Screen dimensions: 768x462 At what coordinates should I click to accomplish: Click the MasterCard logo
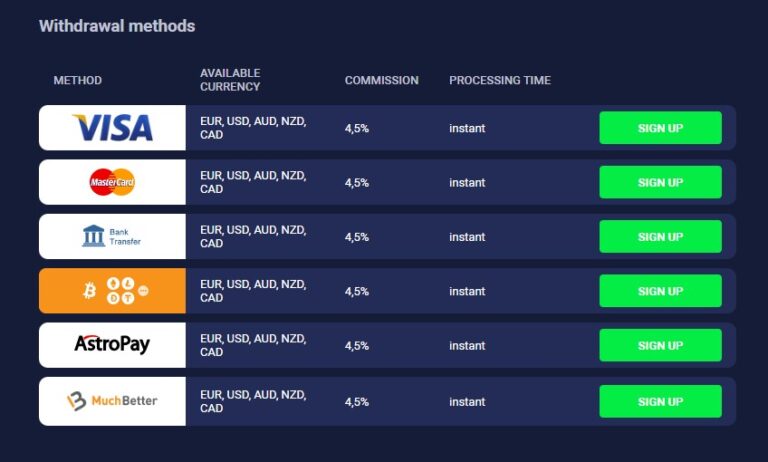click(112, 182)
